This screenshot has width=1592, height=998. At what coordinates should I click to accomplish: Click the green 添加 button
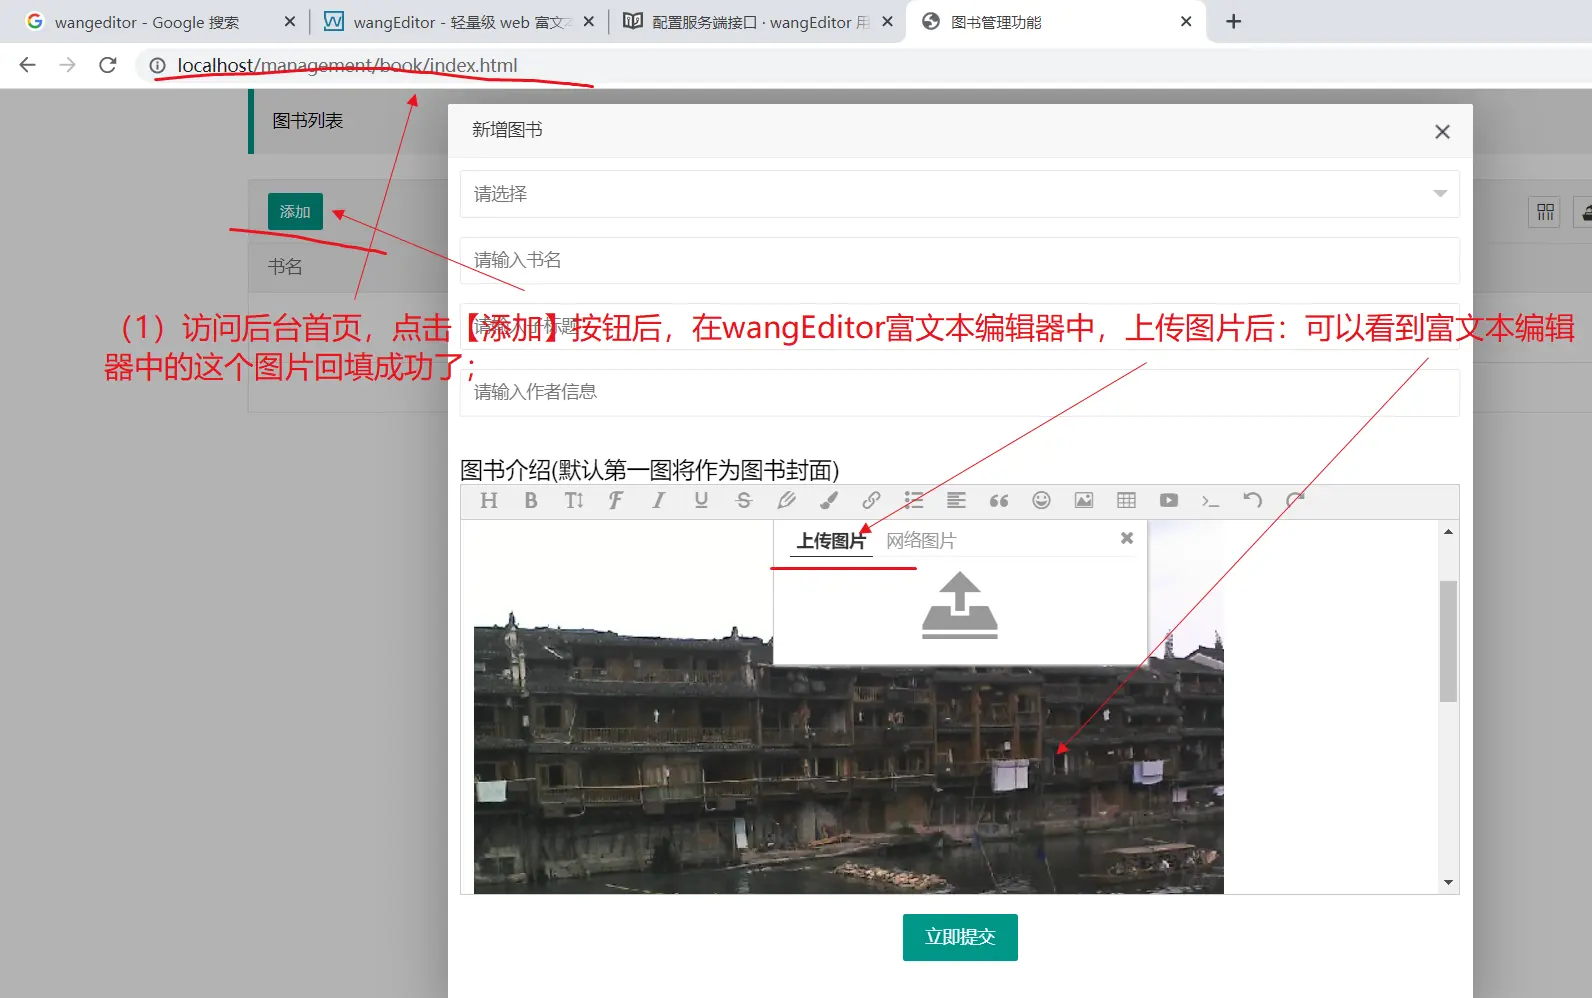tap(295, 212)
